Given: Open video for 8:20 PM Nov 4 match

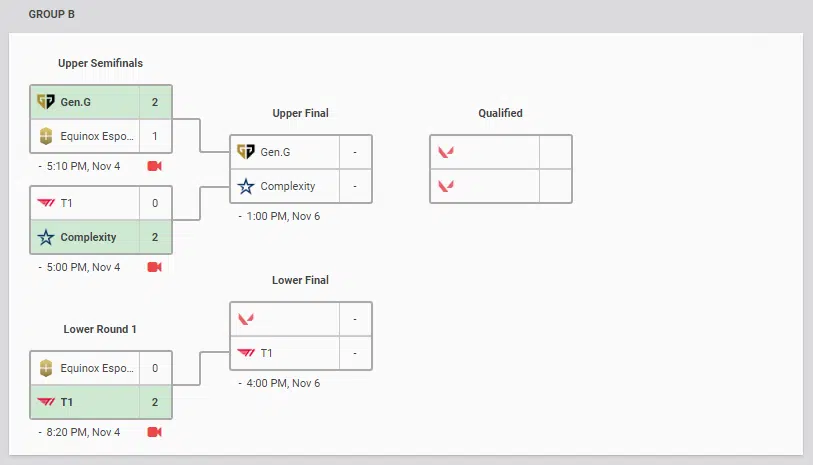Looking at the screenshot, I should 154,432.
